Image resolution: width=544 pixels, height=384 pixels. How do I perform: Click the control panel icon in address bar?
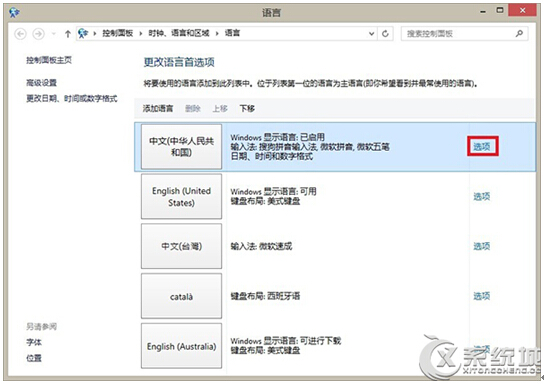[x=83, y=33]
